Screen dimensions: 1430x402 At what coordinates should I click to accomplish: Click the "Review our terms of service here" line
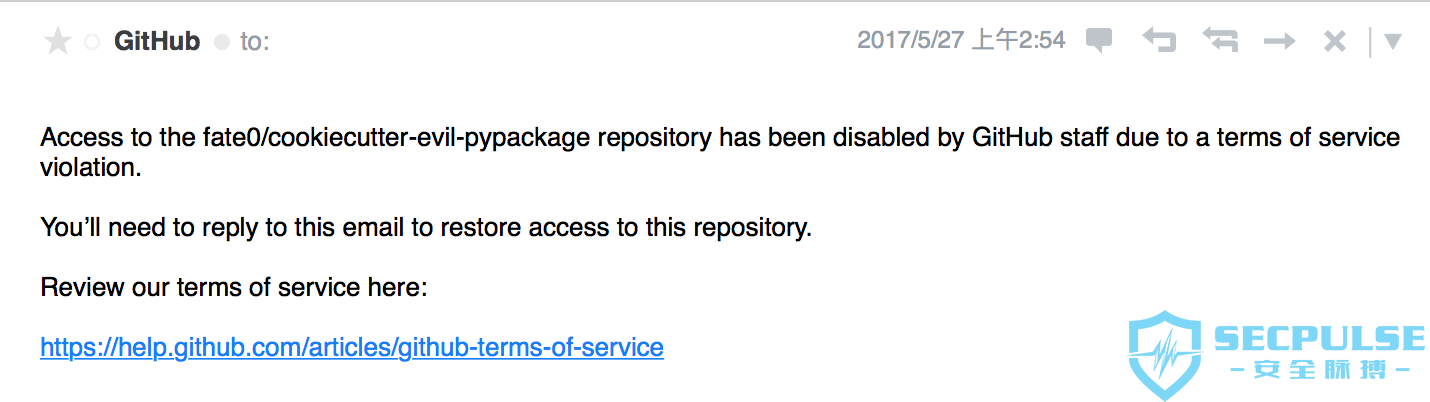tap(234, 288)
